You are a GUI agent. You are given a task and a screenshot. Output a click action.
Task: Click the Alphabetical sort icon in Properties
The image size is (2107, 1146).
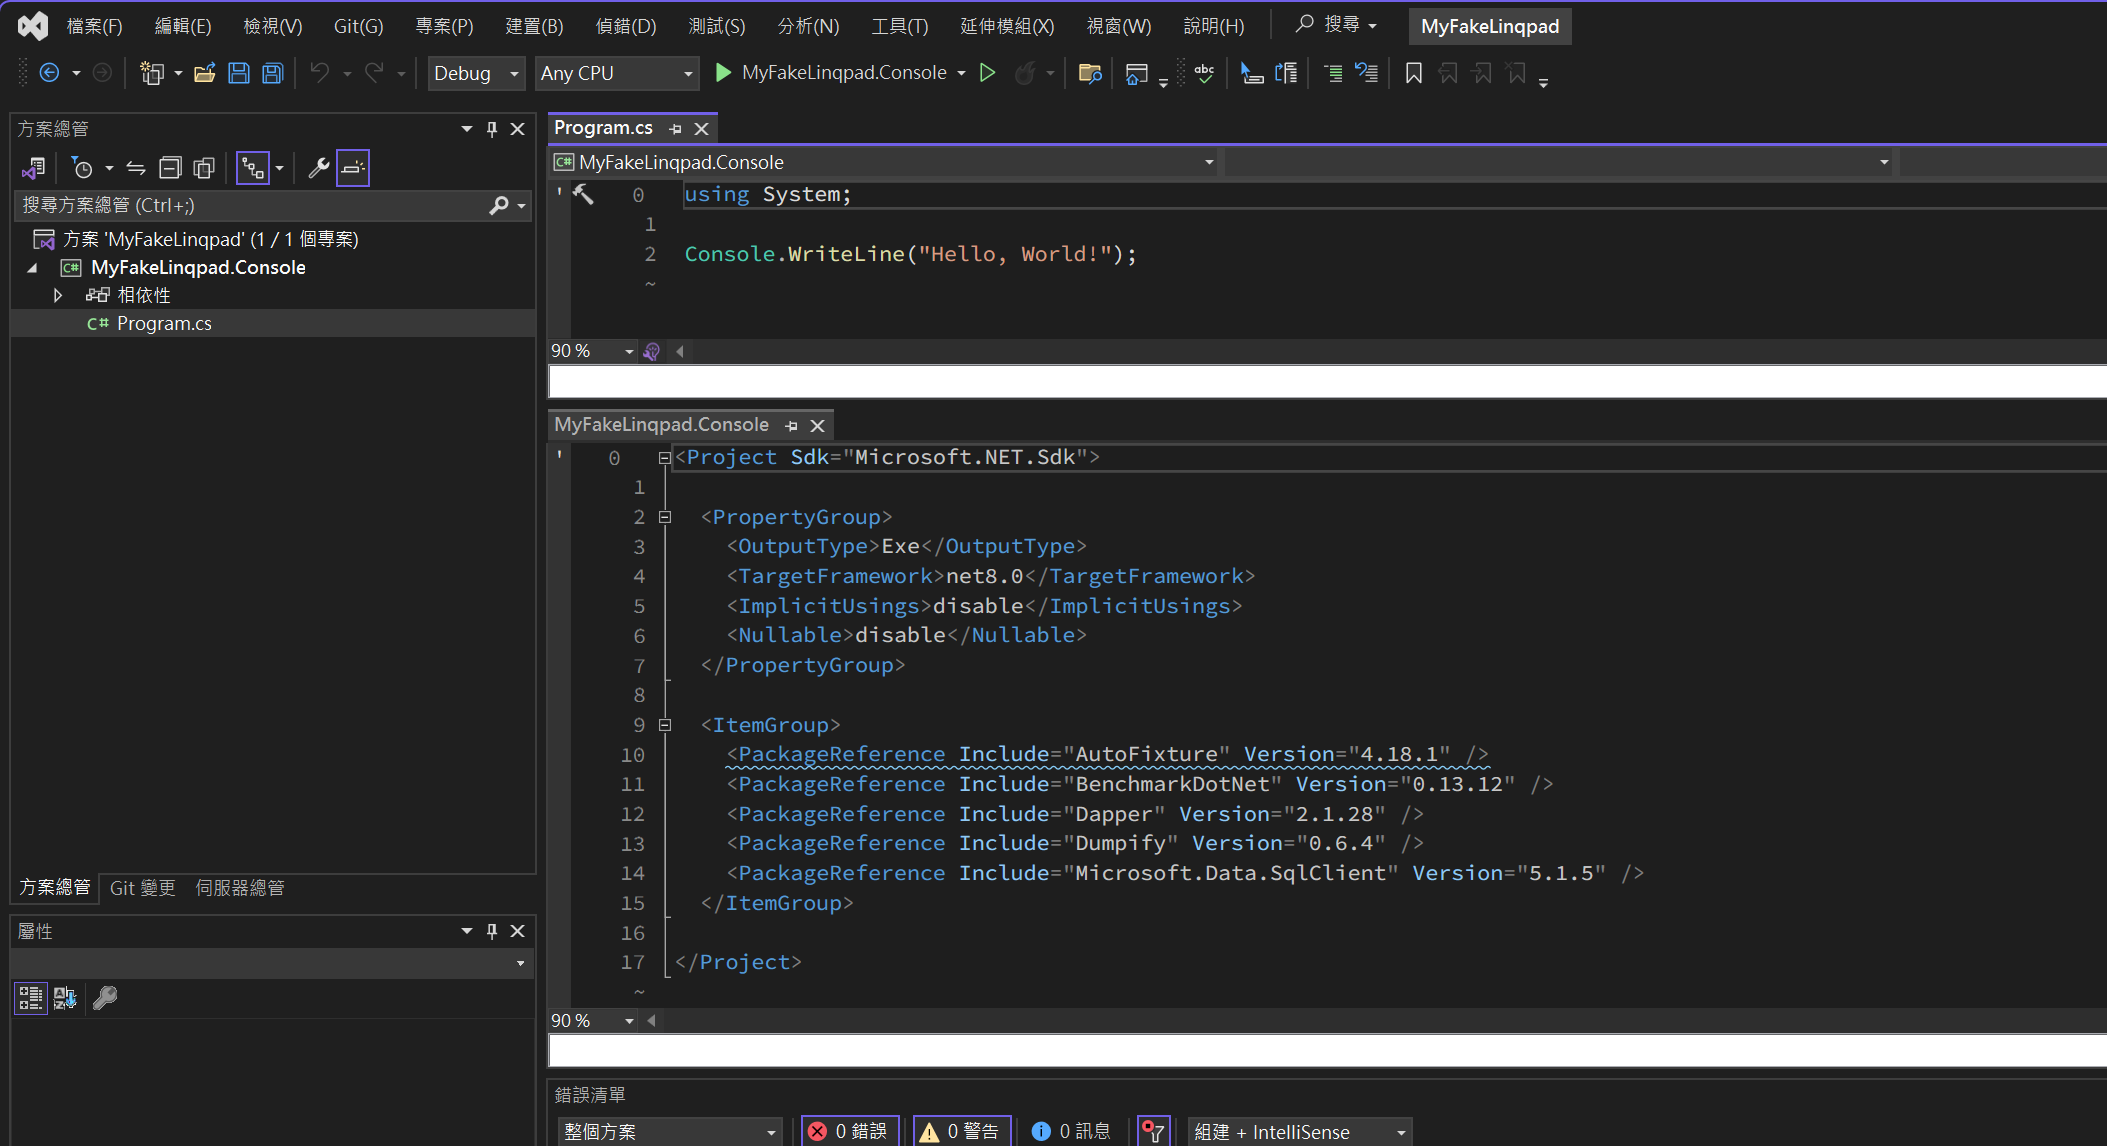pyautogui.click(x=65, y=998)
